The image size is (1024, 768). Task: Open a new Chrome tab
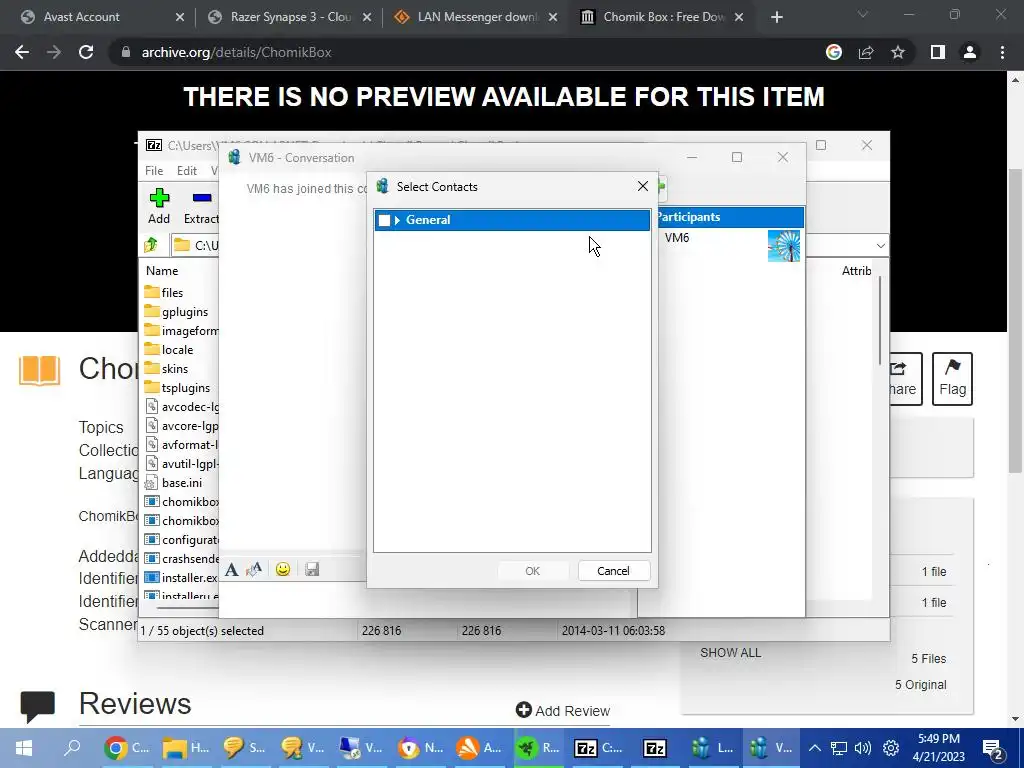(776, 17)
